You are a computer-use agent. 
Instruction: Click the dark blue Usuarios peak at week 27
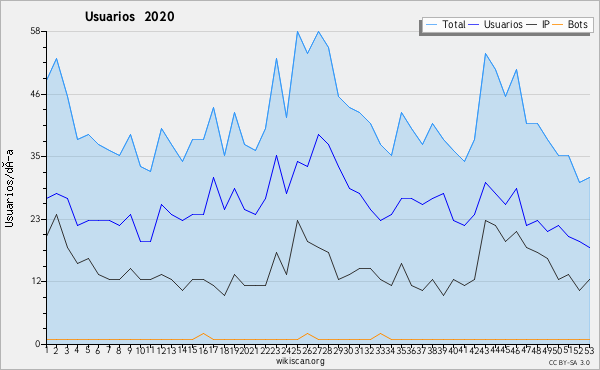318,135
